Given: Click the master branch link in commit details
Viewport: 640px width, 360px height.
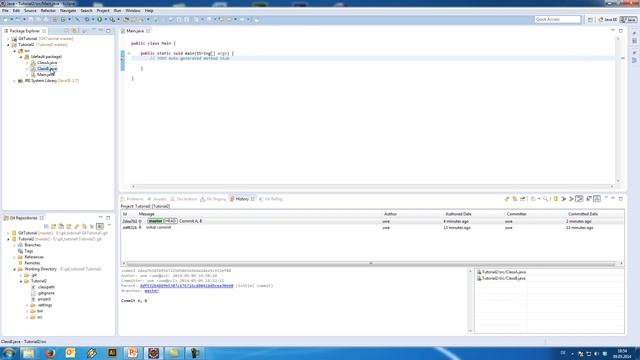Looking at the screenshot, I should [x=151, y=291].
